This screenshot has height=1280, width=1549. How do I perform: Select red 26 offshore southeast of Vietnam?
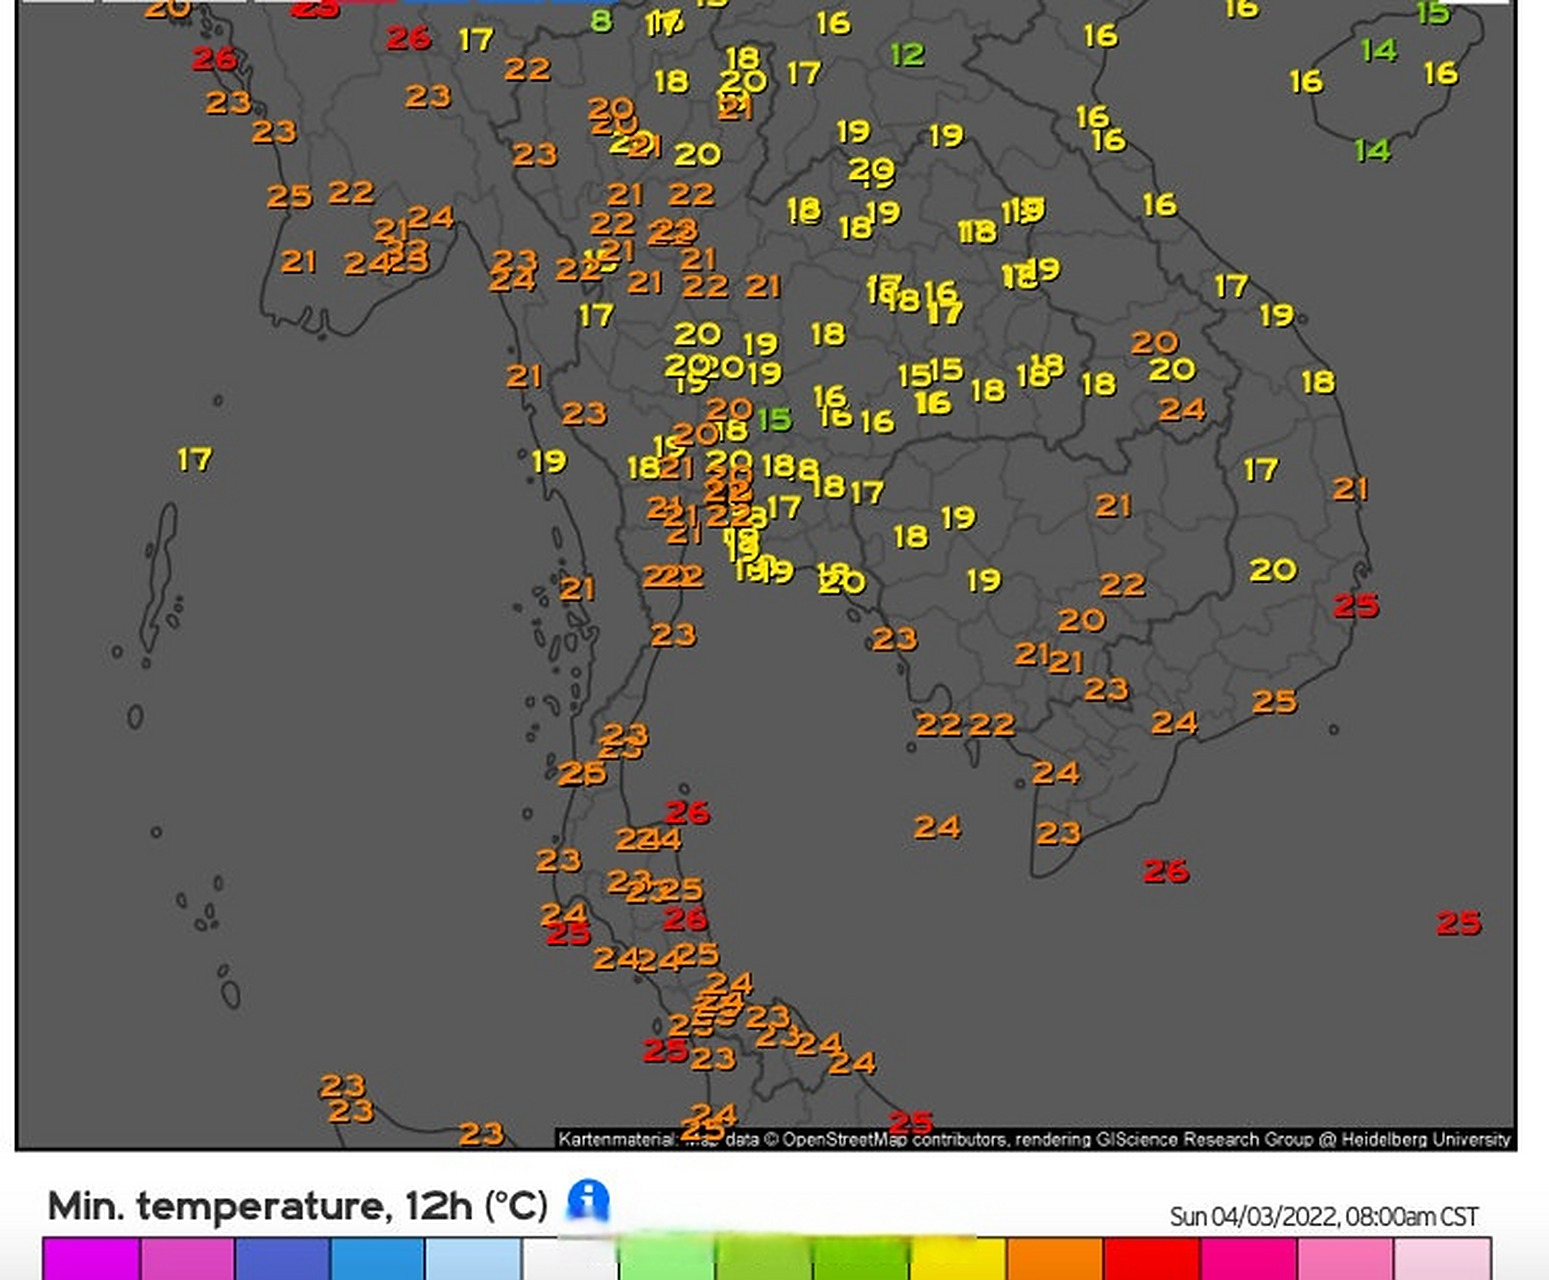(x=1166, y=871)
